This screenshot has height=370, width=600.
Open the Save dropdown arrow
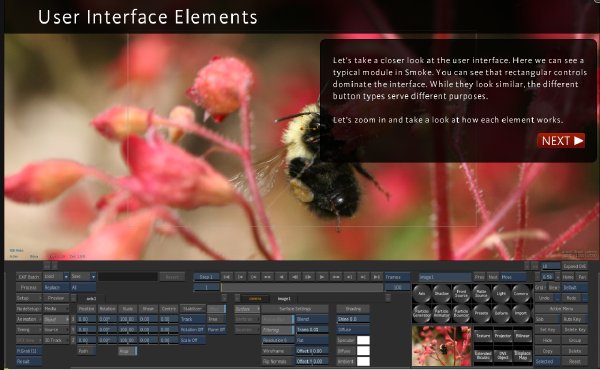[93, 276]
